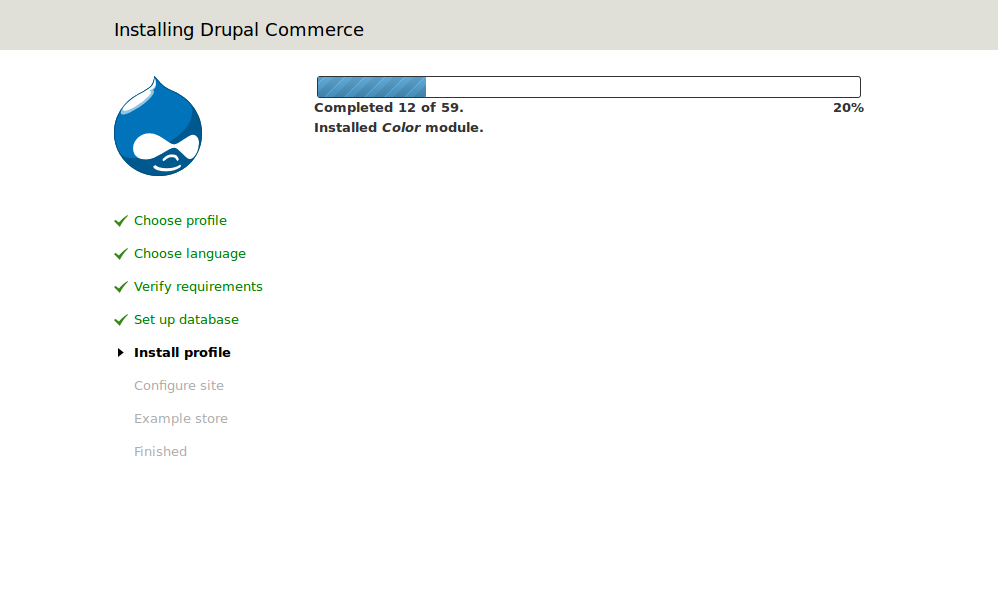The image size is (998, 602).
Task: Click the 20% progress percentage
Action: point(848,108)
